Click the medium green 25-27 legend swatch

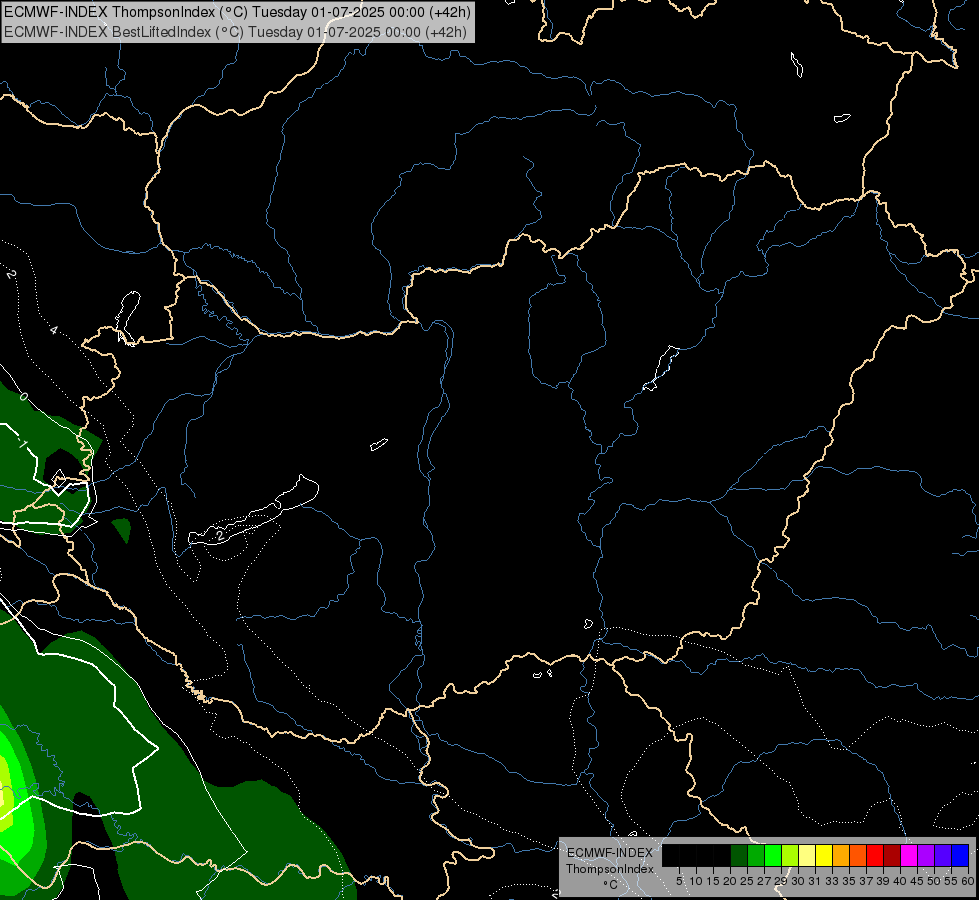click(x=756, y=855)
